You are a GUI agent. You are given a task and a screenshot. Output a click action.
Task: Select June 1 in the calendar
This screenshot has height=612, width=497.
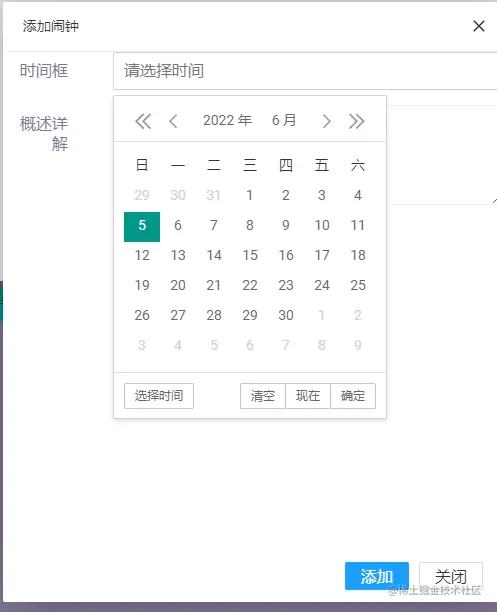[x=250, y=195]
